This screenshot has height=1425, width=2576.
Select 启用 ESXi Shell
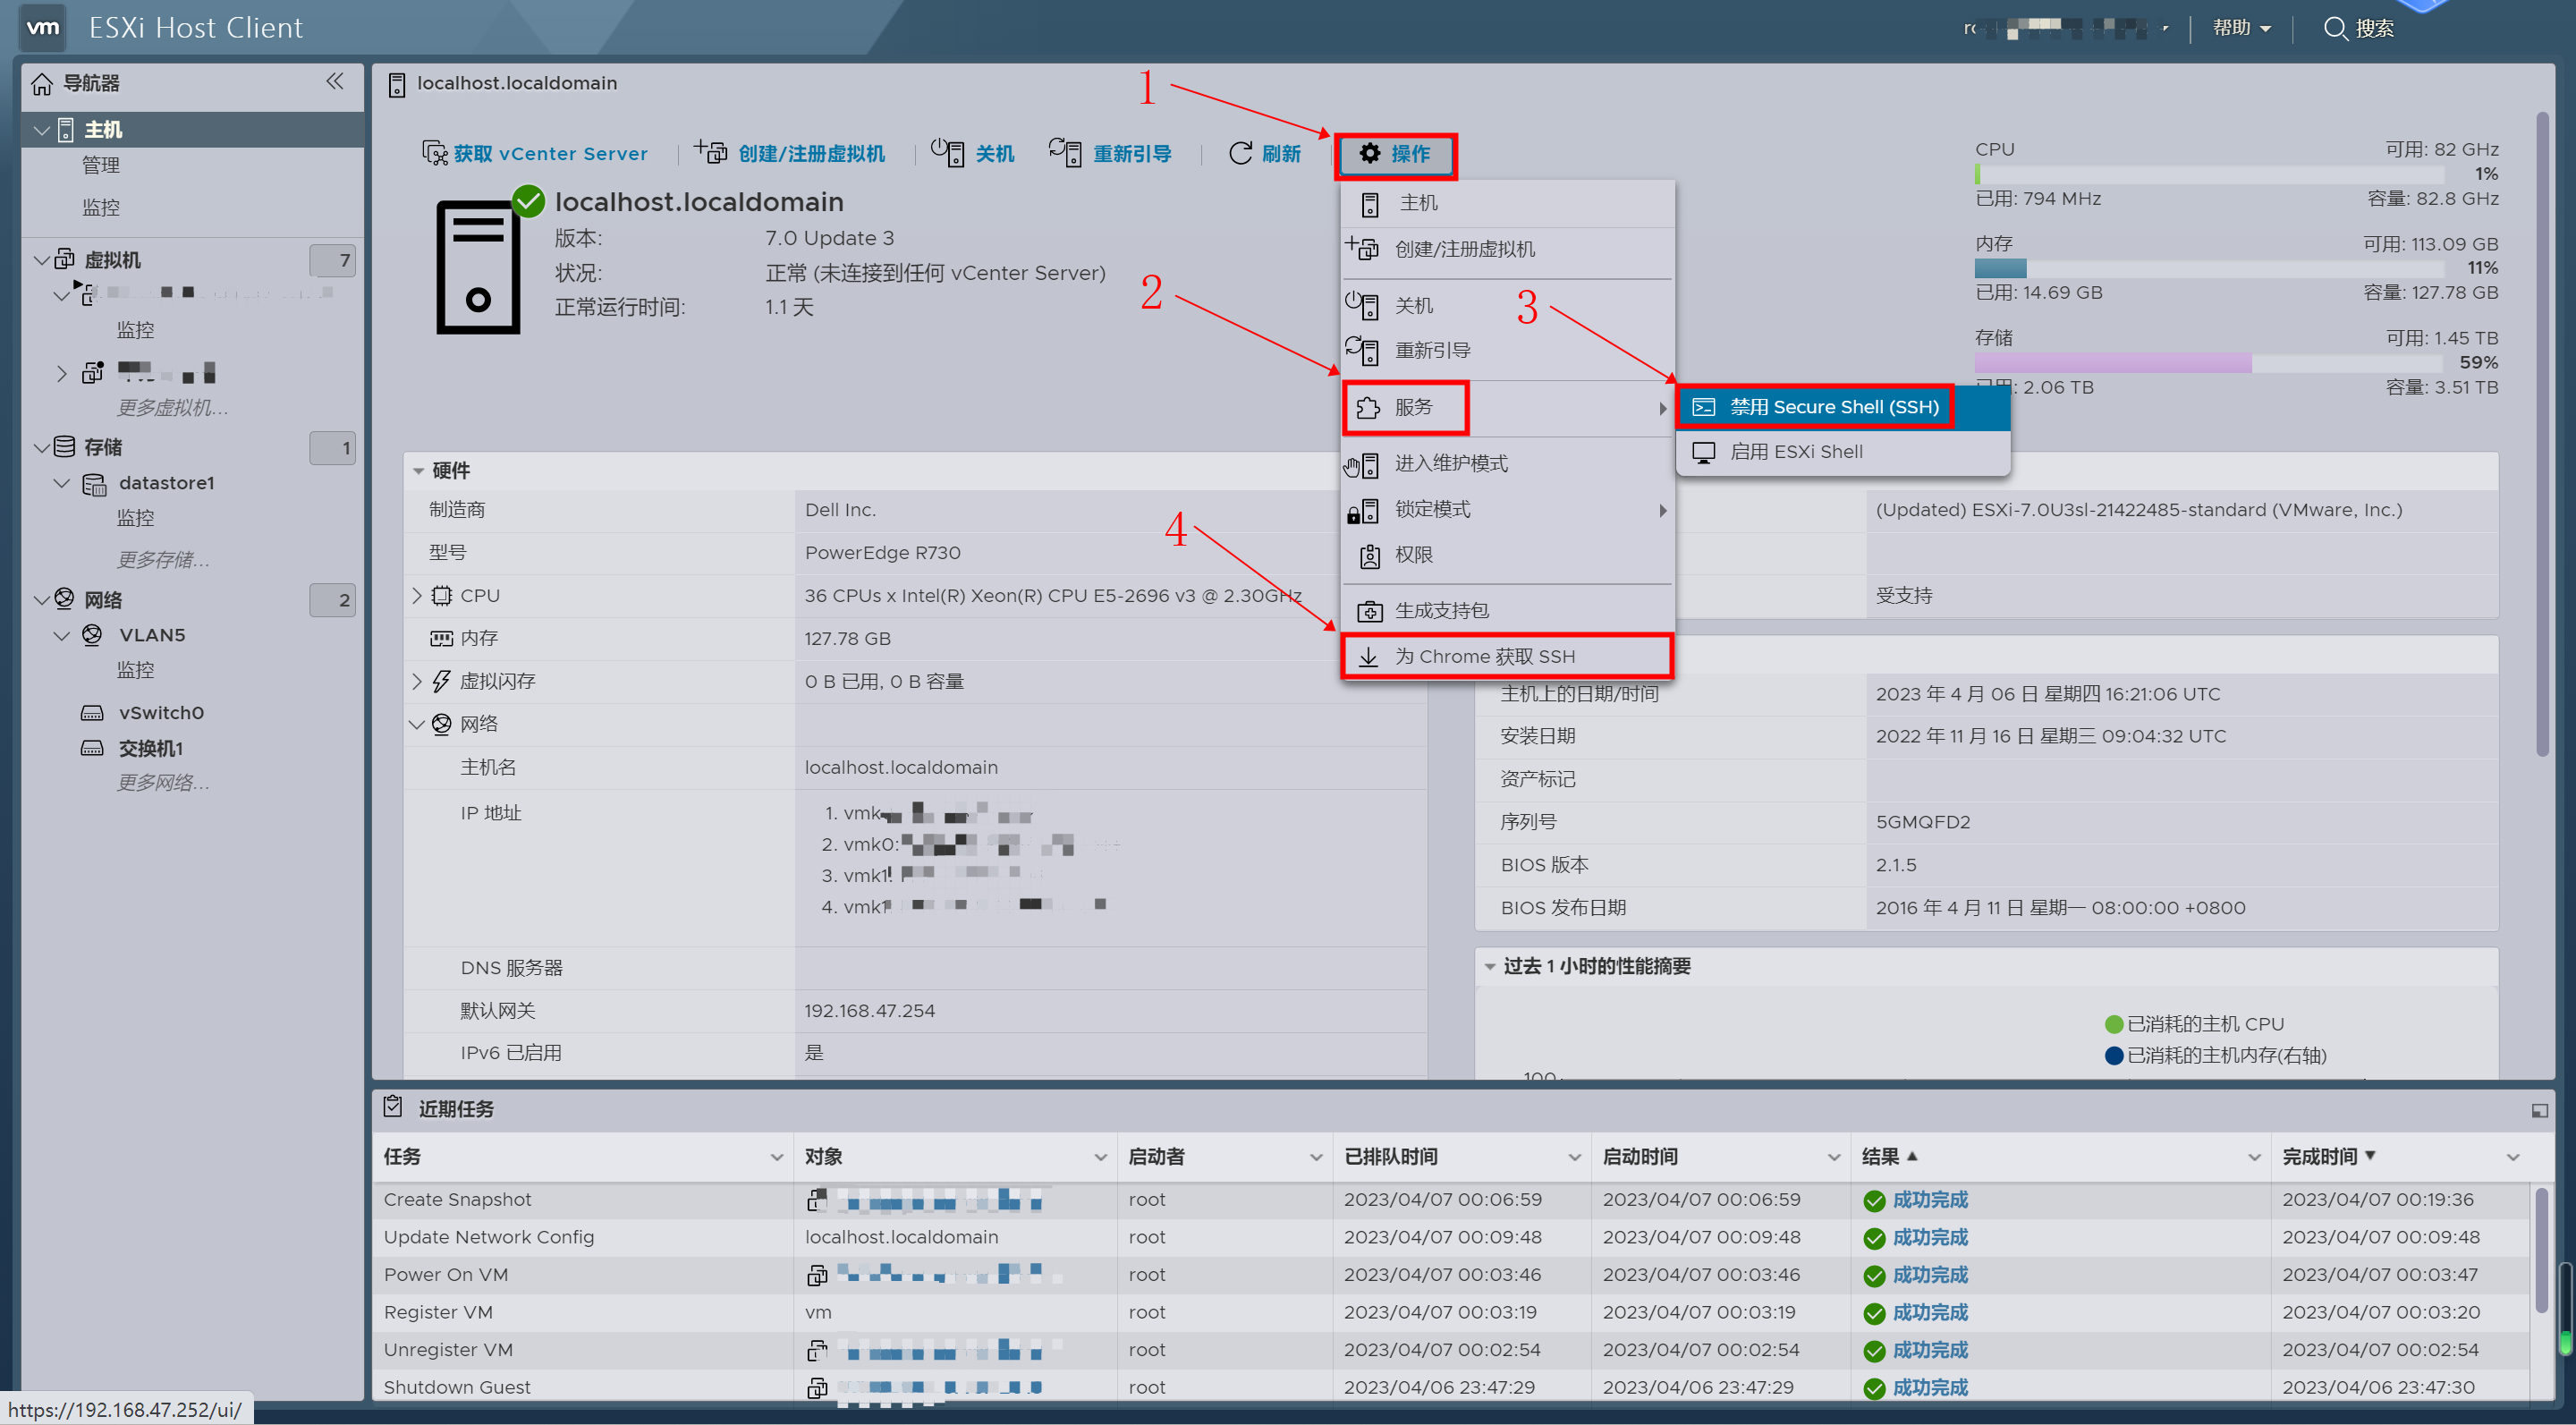click(1842, 452)
